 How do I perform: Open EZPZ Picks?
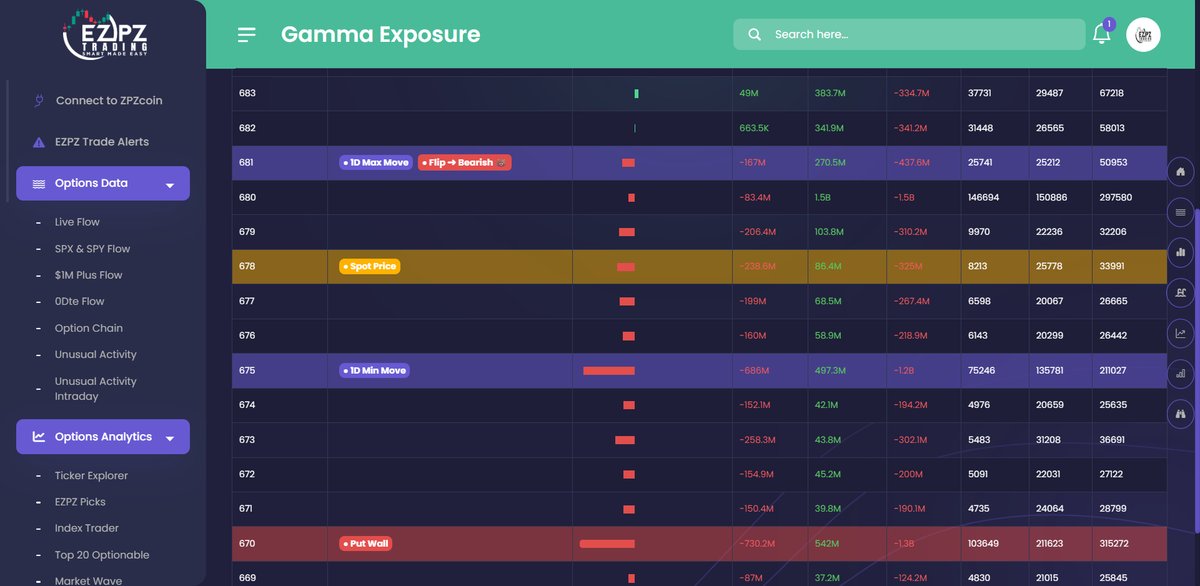80,502
